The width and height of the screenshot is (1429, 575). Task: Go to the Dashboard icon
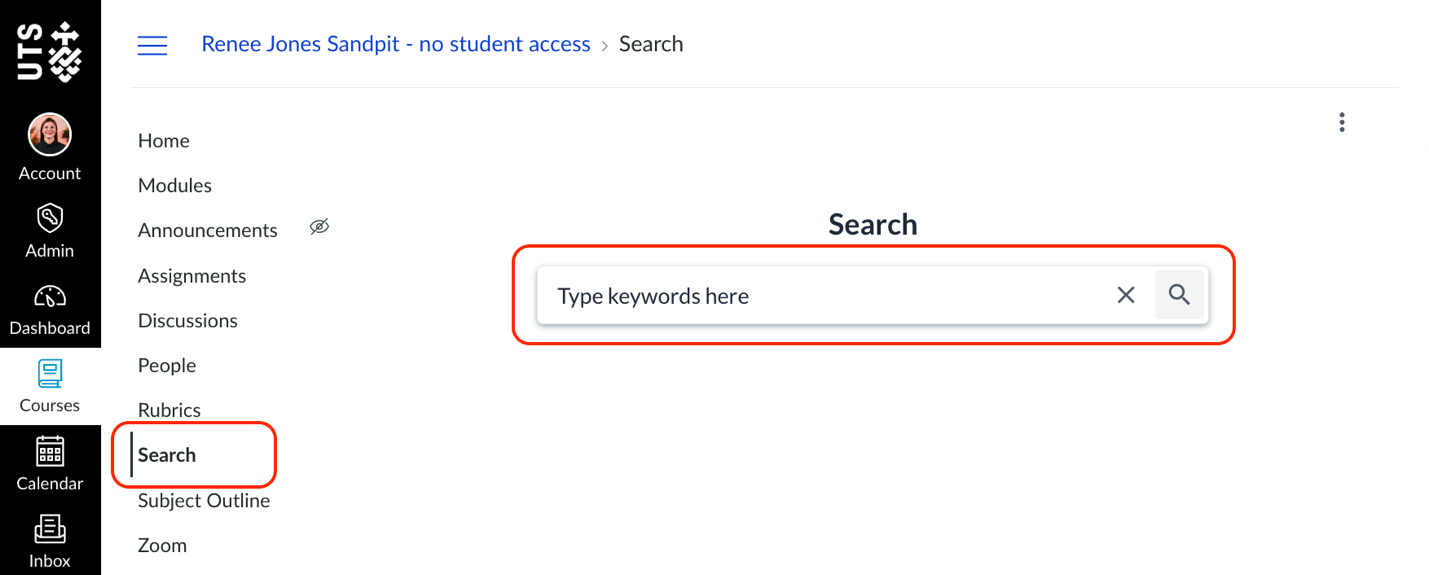coord(49,297)
